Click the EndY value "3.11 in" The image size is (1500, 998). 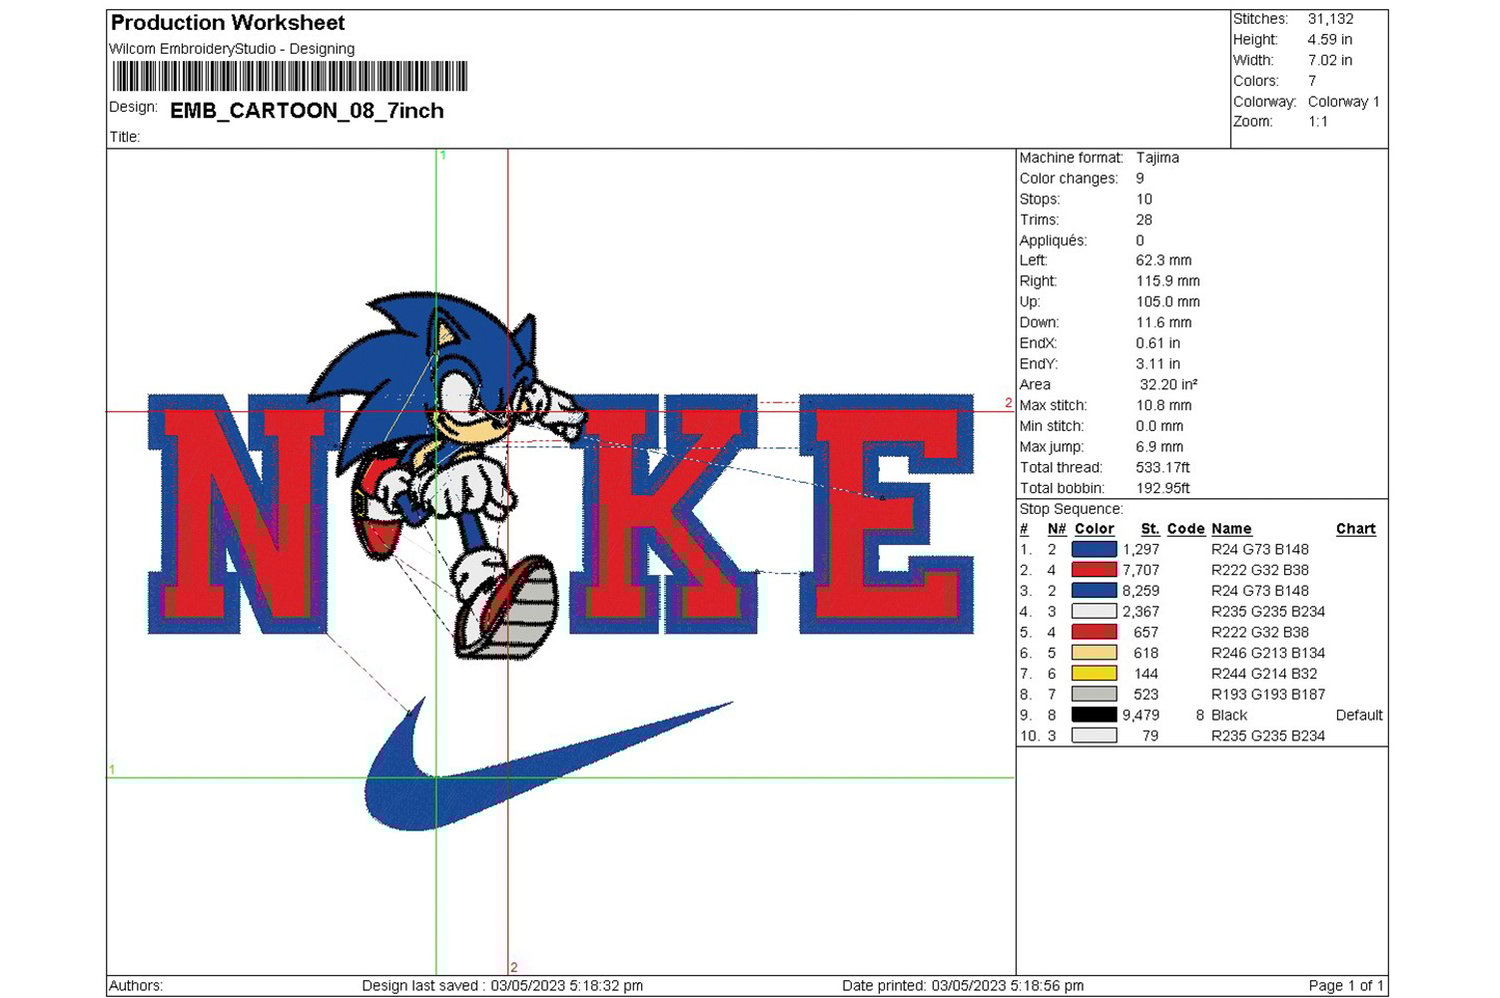click(1158, 364)
